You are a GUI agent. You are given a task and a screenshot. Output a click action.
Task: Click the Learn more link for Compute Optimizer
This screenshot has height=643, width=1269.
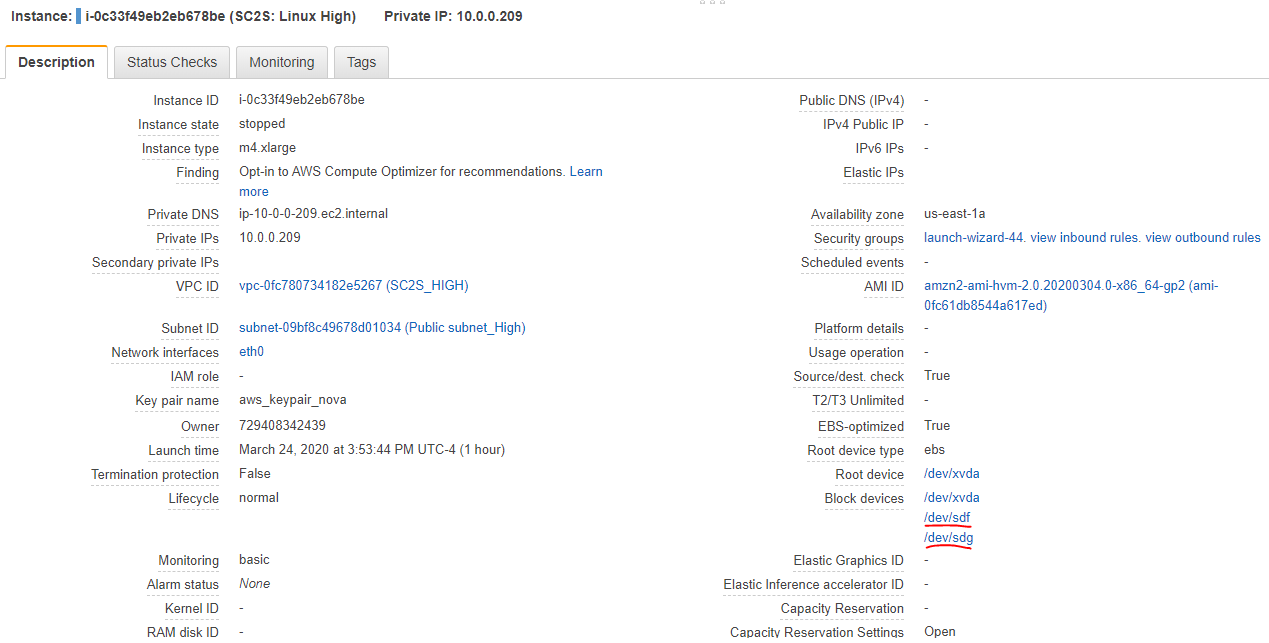point(586,172)
